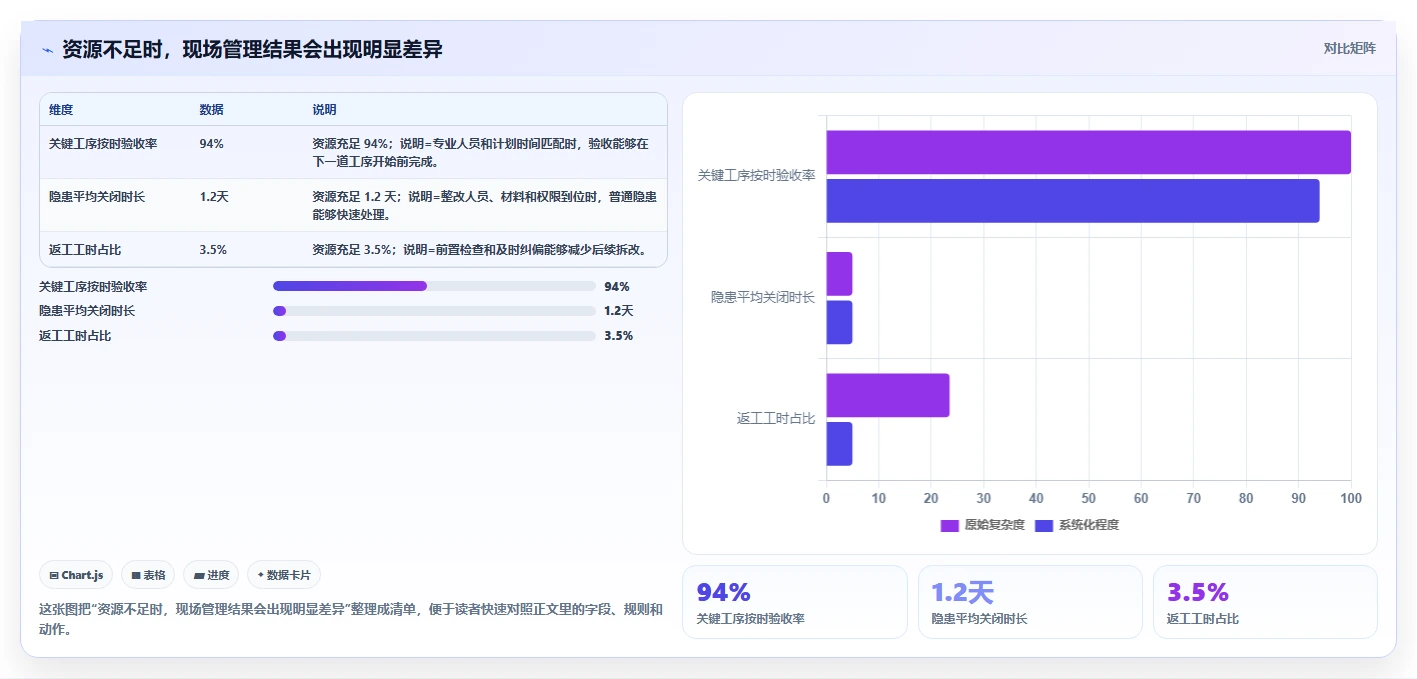
Task: Click the footer caption starting 这张图把
Action: (x=351, y=619)
